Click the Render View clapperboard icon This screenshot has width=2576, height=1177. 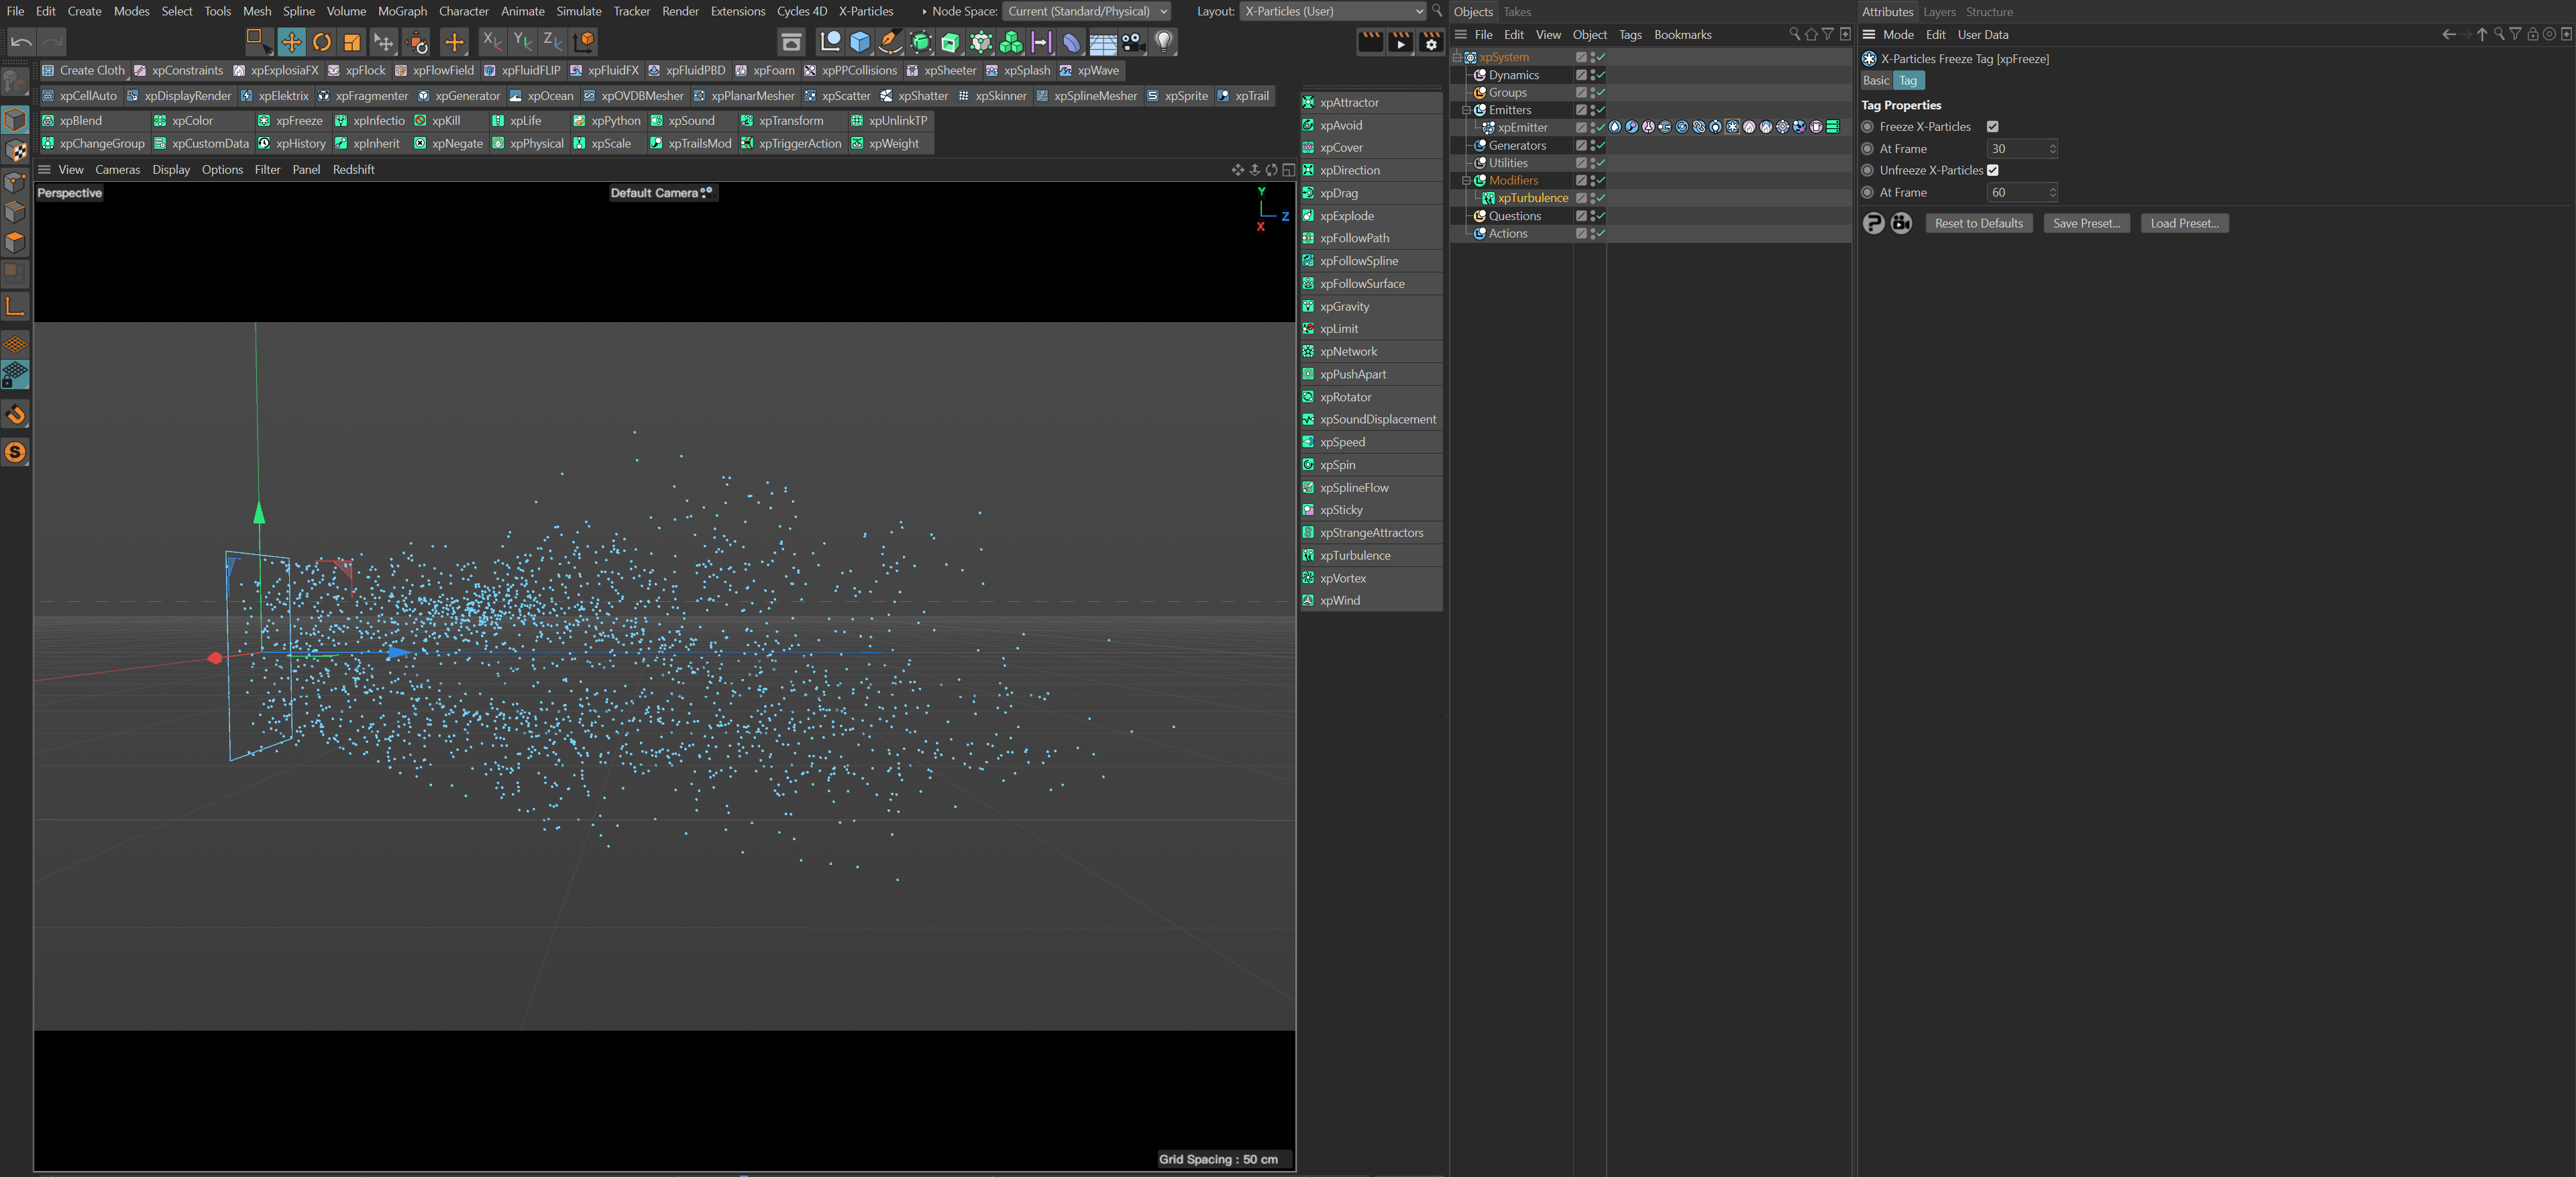coord(1370,42)
